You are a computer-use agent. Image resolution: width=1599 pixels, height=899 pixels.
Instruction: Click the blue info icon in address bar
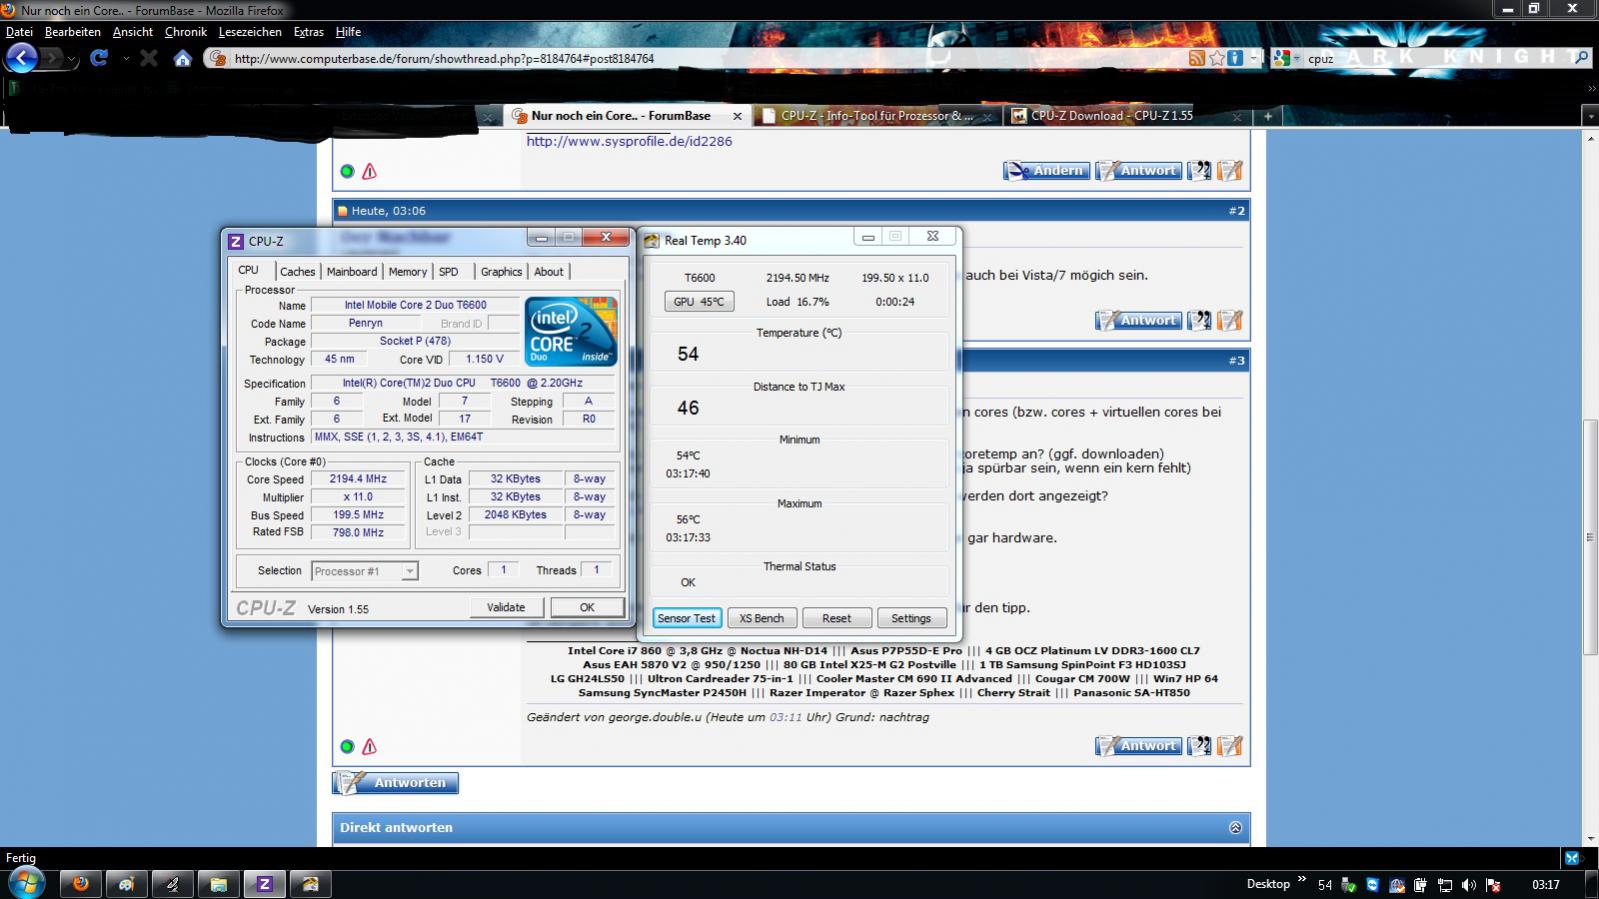point(1235,58)
